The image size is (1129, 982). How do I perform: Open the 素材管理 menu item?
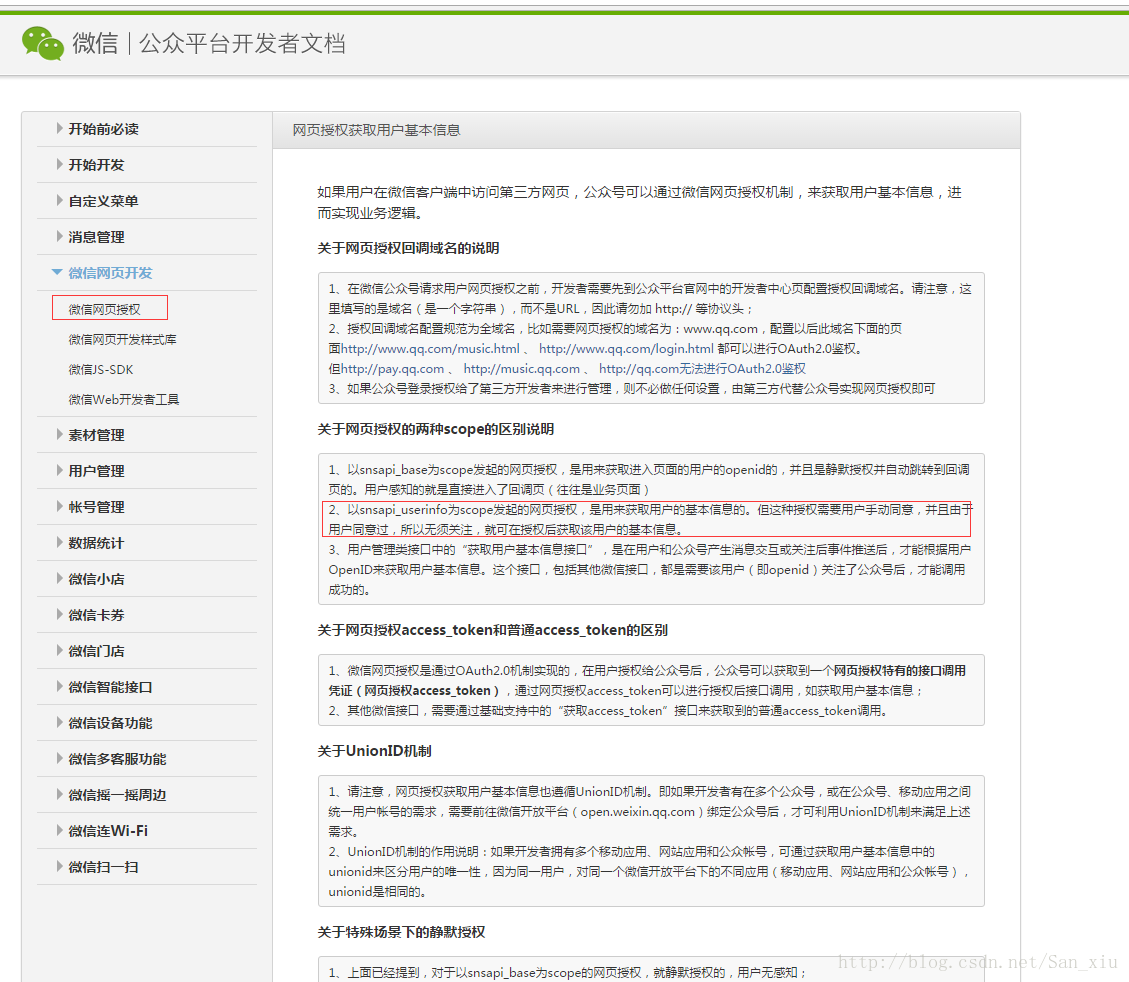(96, 435)
